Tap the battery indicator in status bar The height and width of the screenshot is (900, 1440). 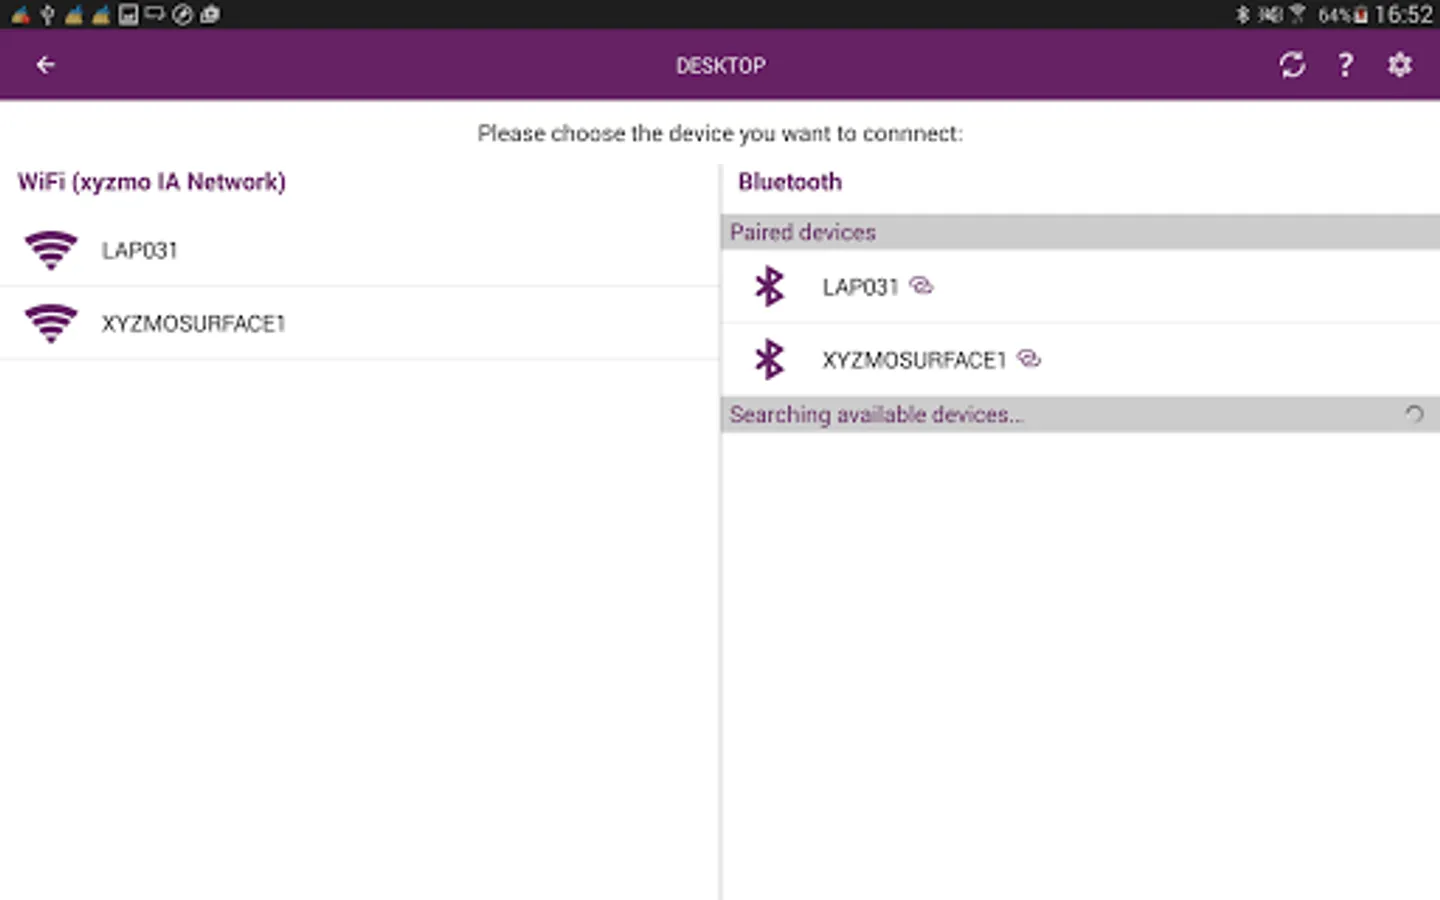click(1361, 14)
